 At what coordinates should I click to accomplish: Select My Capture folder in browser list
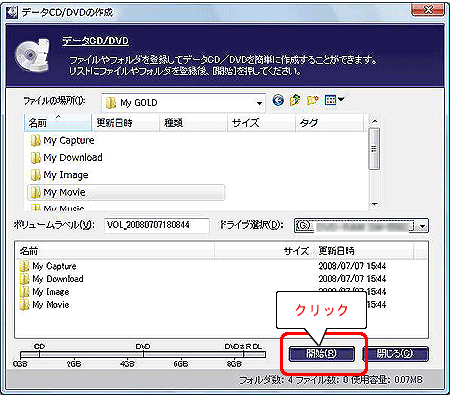coord(63,141)
